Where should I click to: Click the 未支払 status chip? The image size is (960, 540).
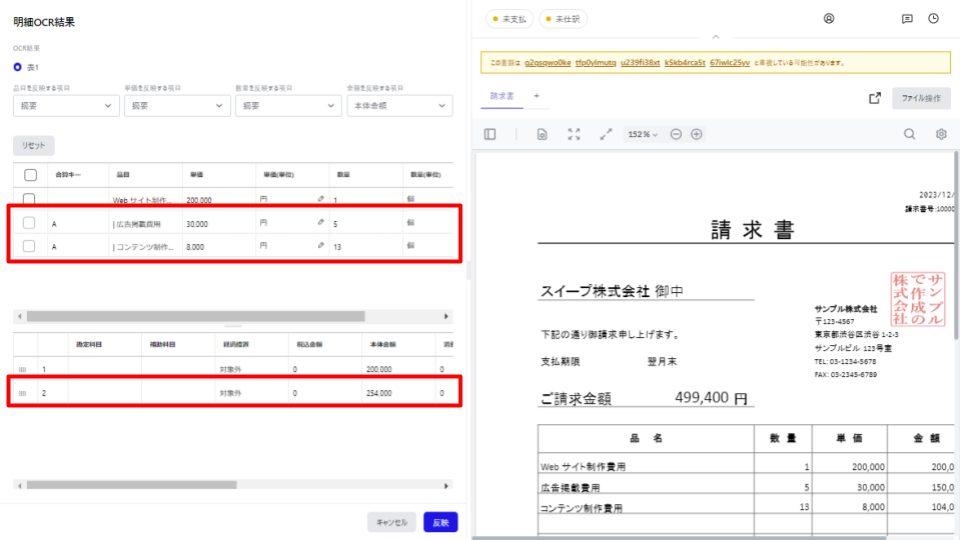coord(509,19)
